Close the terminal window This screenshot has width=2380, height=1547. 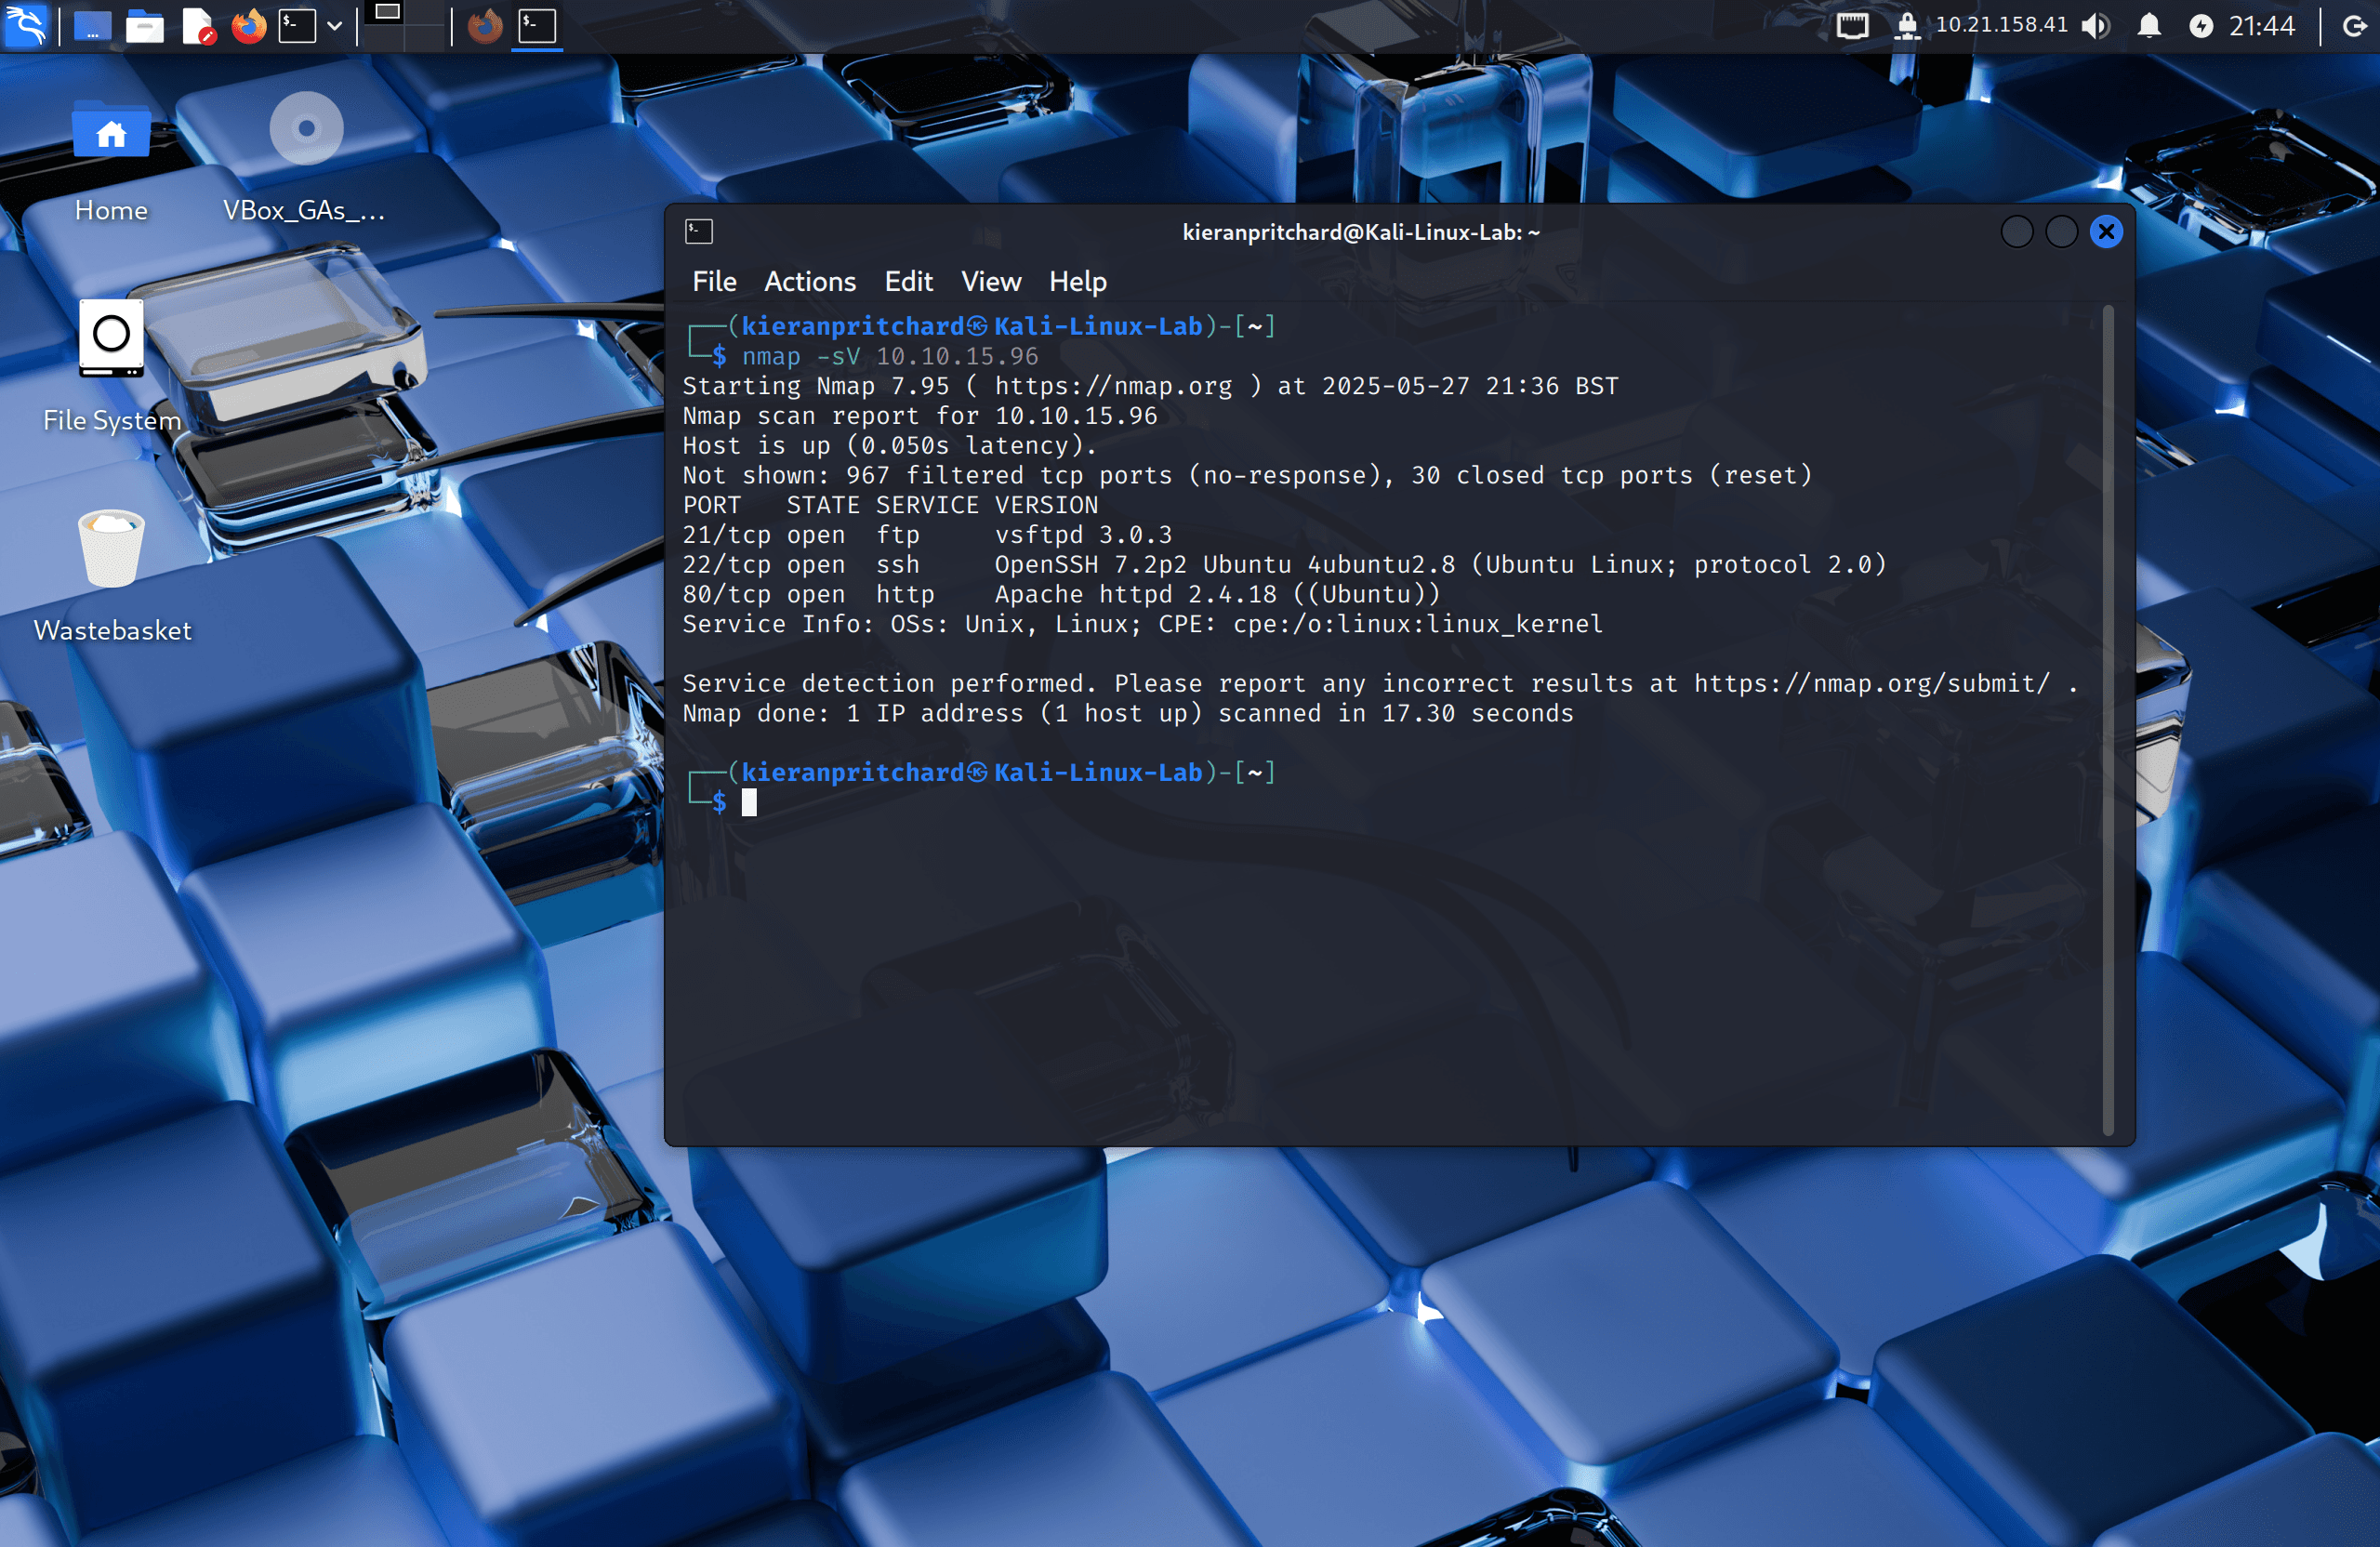pos(2106,232)
